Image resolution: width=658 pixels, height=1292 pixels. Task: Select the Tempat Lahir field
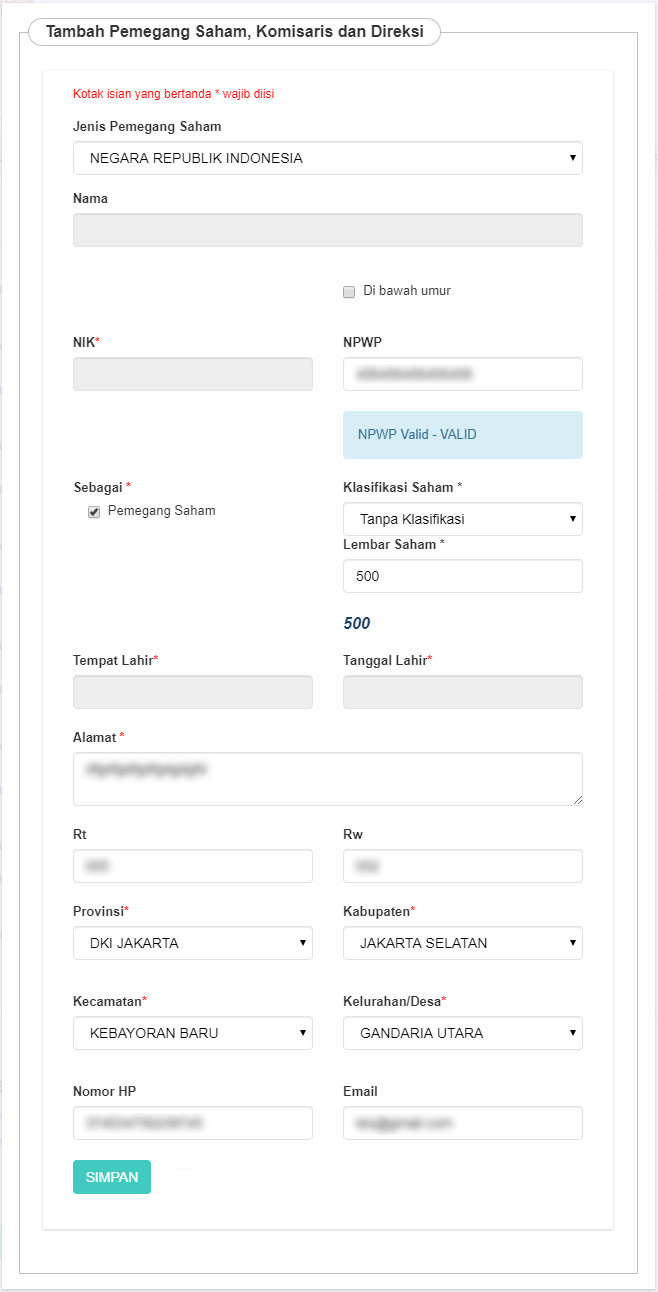point(192,692)
